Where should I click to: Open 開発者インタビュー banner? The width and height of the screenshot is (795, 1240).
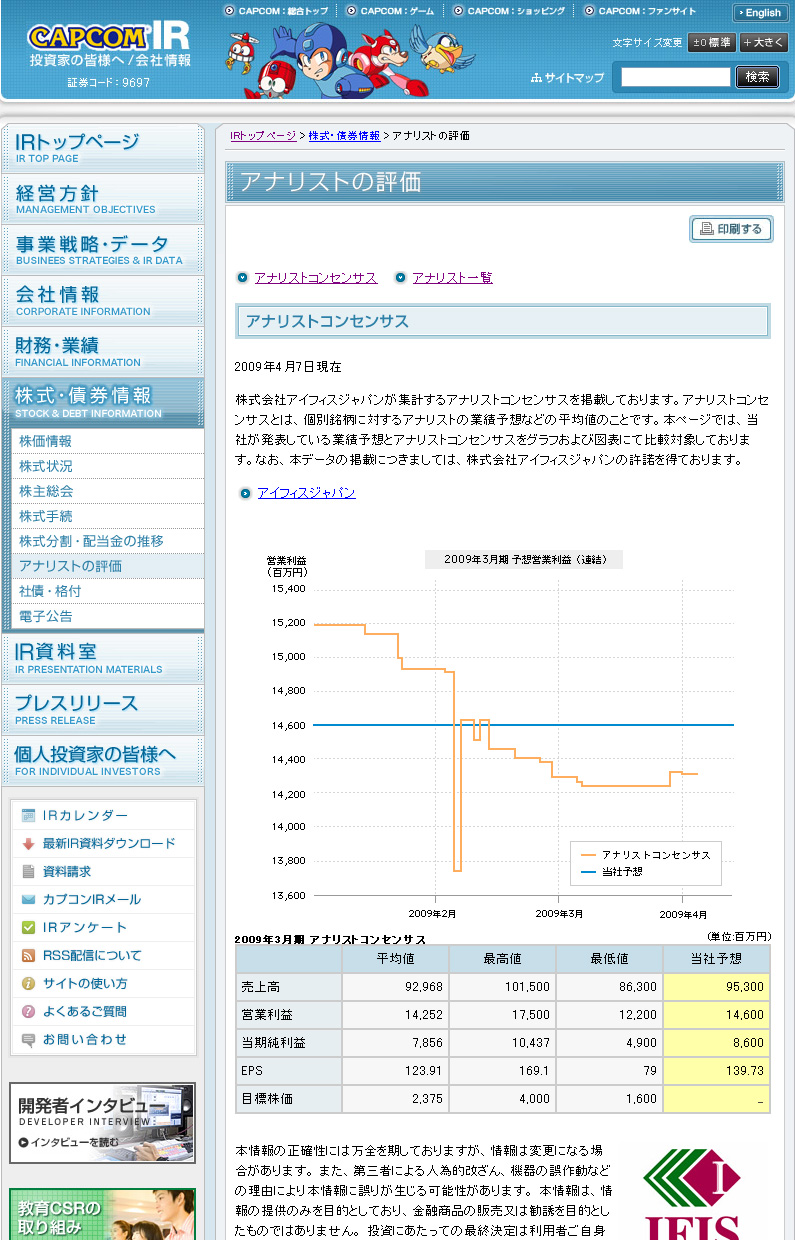[102, 1123]
